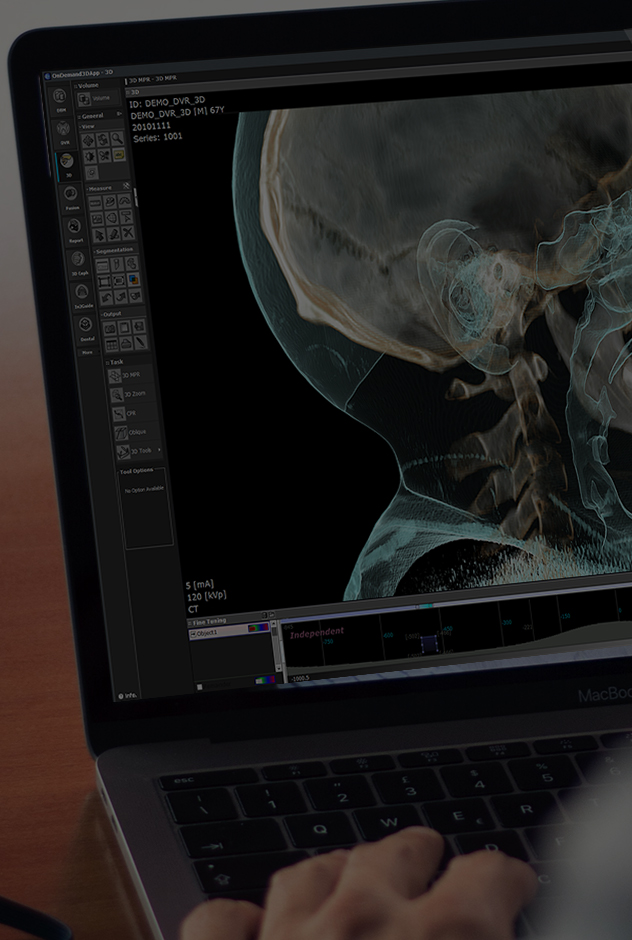Toggle the Object1 checkbox in Fine Tuning
This screenshot has height=940, width=632.
[x=193, y=633]
